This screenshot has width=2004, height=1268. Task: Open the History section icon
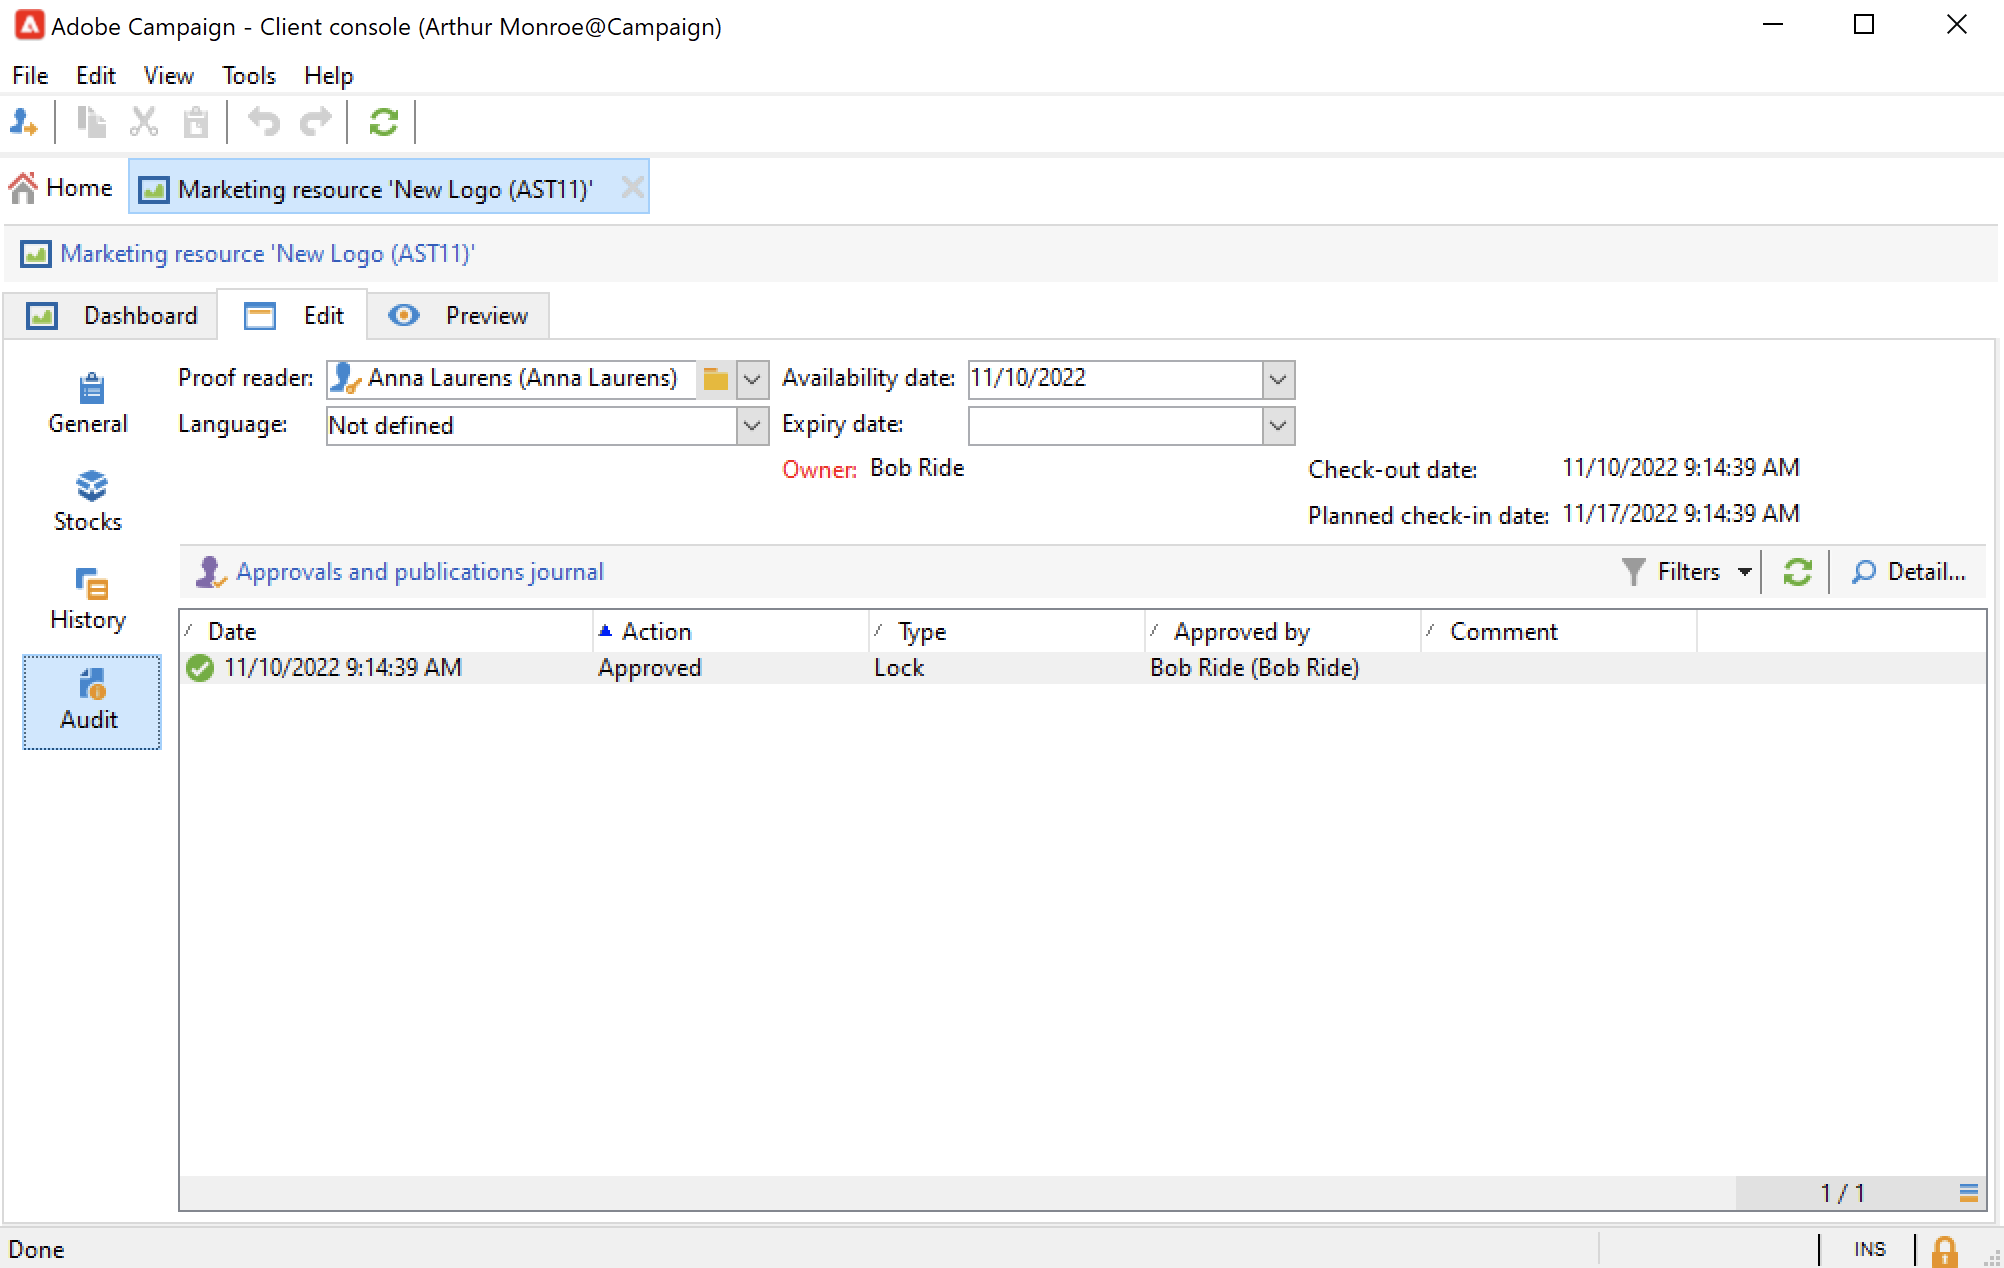(x=91, y=584)
